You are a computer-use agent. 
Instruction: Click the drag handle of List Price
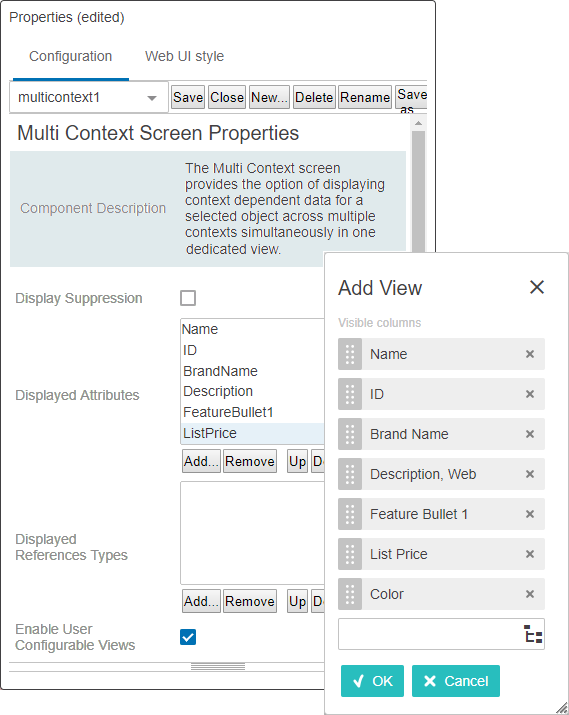[x=350, y=554]
